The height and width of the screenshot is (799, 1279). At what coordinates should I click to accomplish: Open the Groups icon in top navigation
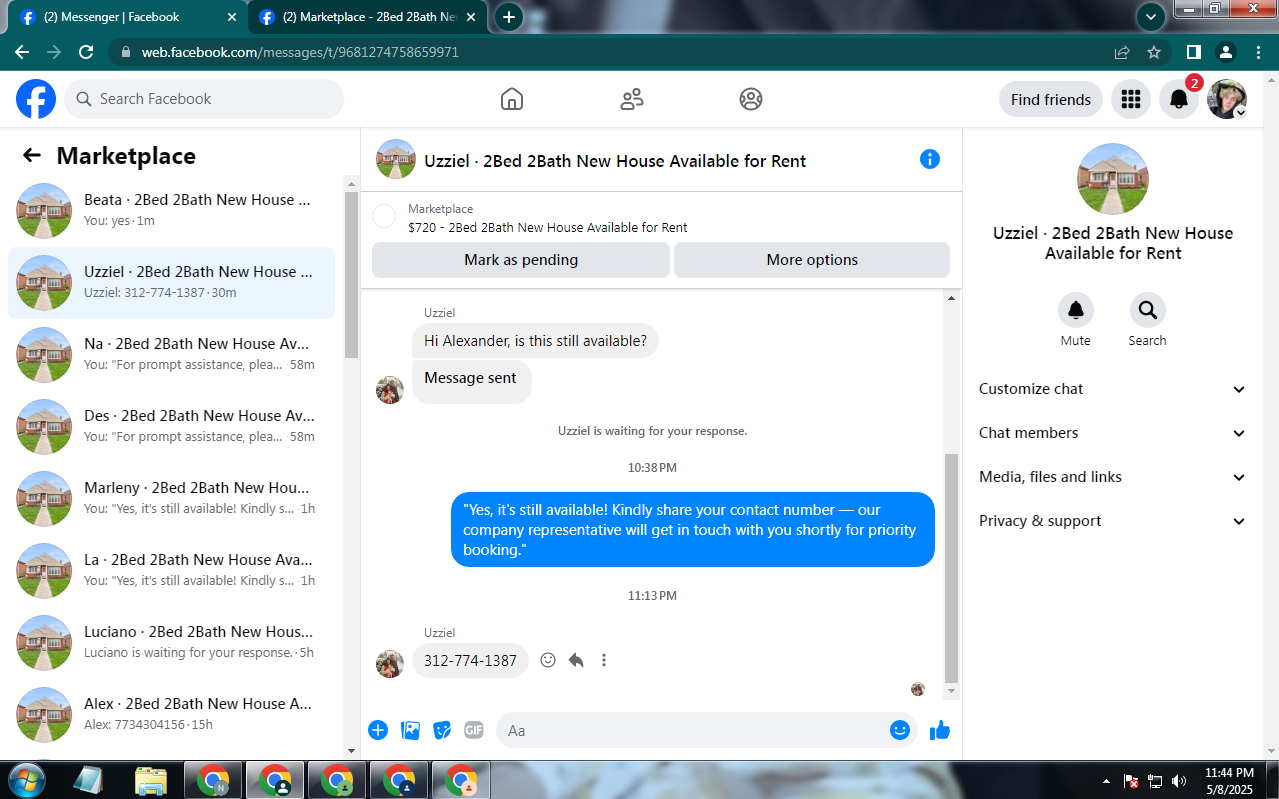[x=751, y=99]
